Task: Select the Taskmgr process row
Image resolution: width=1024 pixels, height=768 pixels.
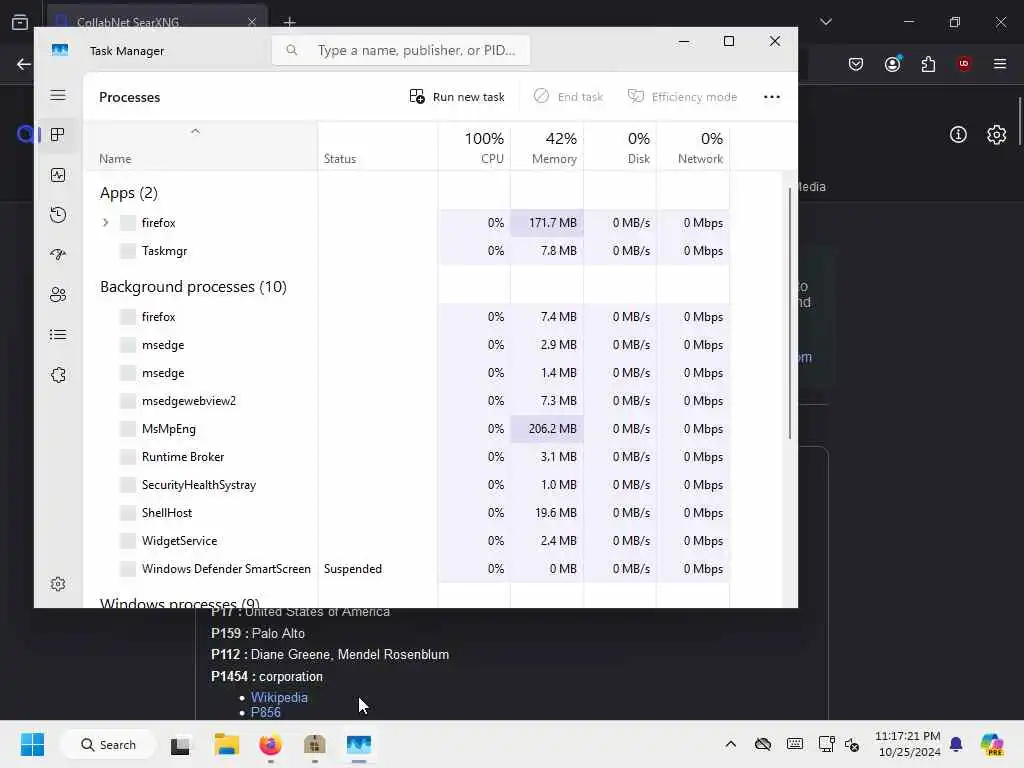Action: [408, 251]
